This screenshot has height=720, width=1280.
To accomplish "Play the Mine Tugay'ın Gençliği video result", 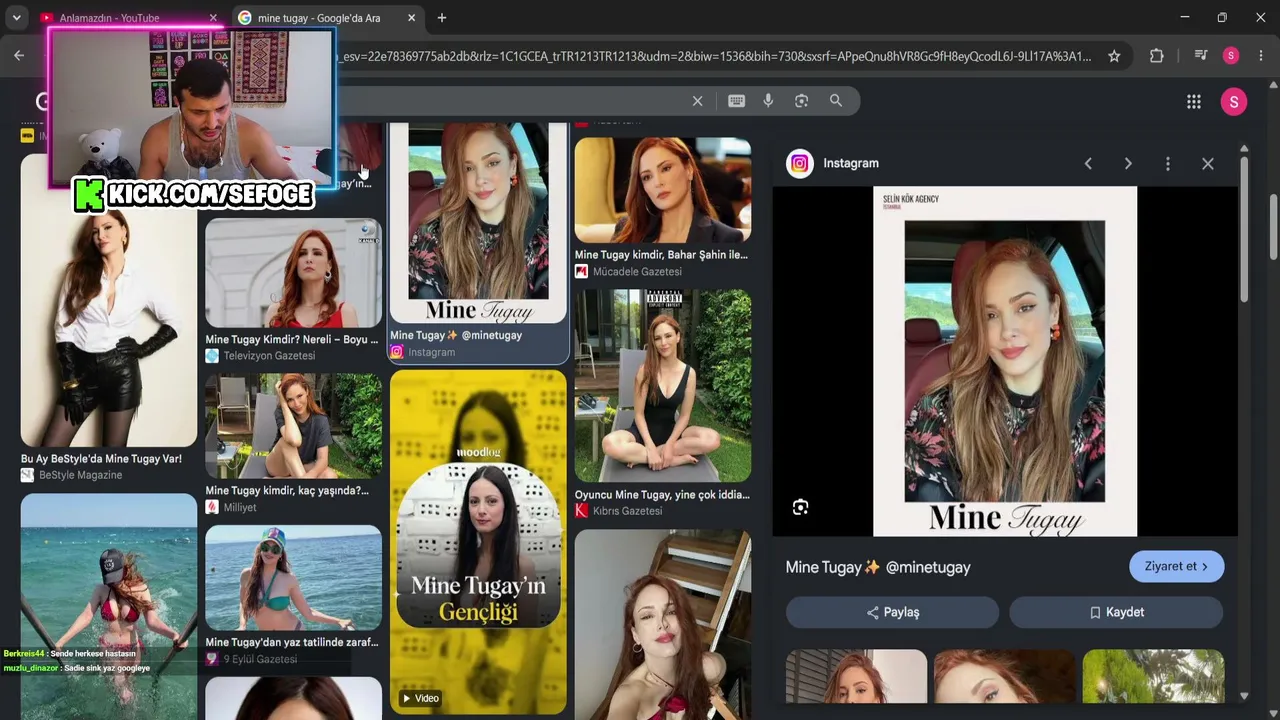I will (478, 543).
